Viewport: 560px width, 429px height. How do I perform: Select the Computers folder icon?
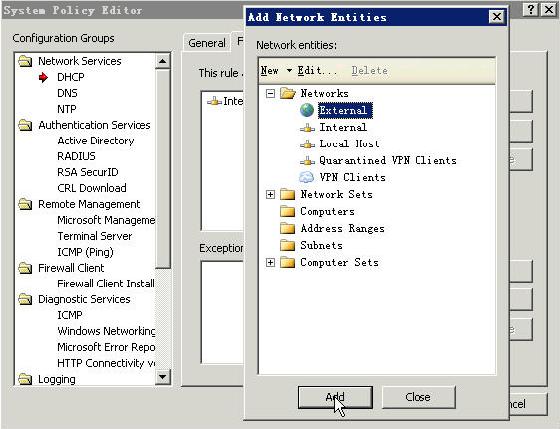pos(288,211)
